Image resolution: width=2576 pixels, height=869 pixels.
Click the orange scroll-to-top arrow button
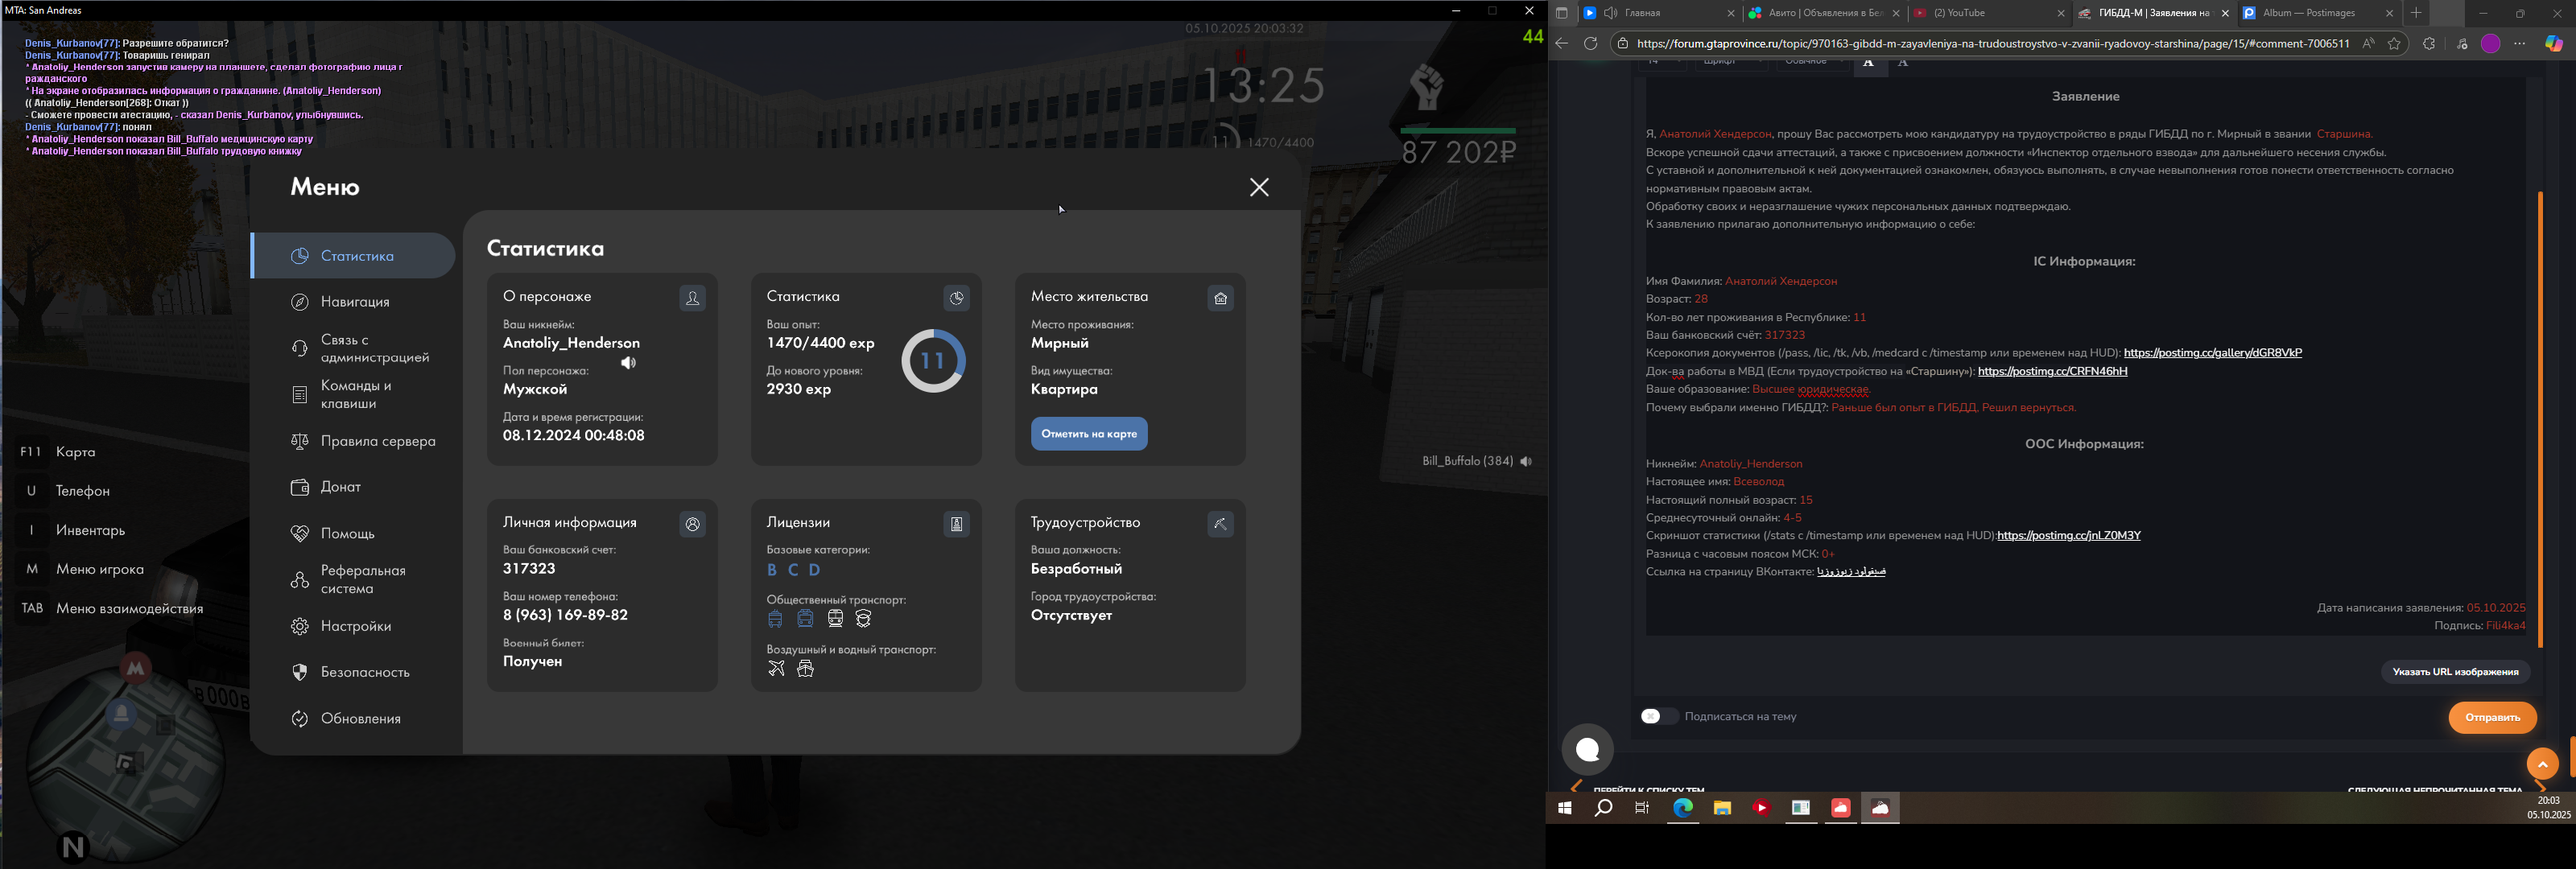click(x=2542, y=764)
